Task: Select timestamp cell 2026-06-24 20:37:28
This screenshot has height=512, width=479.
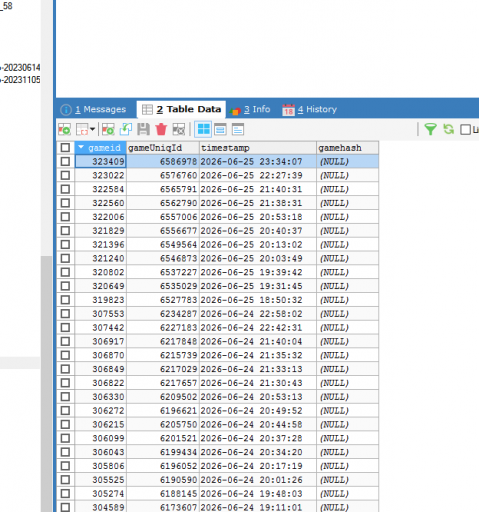Action: tap(258, 438)
